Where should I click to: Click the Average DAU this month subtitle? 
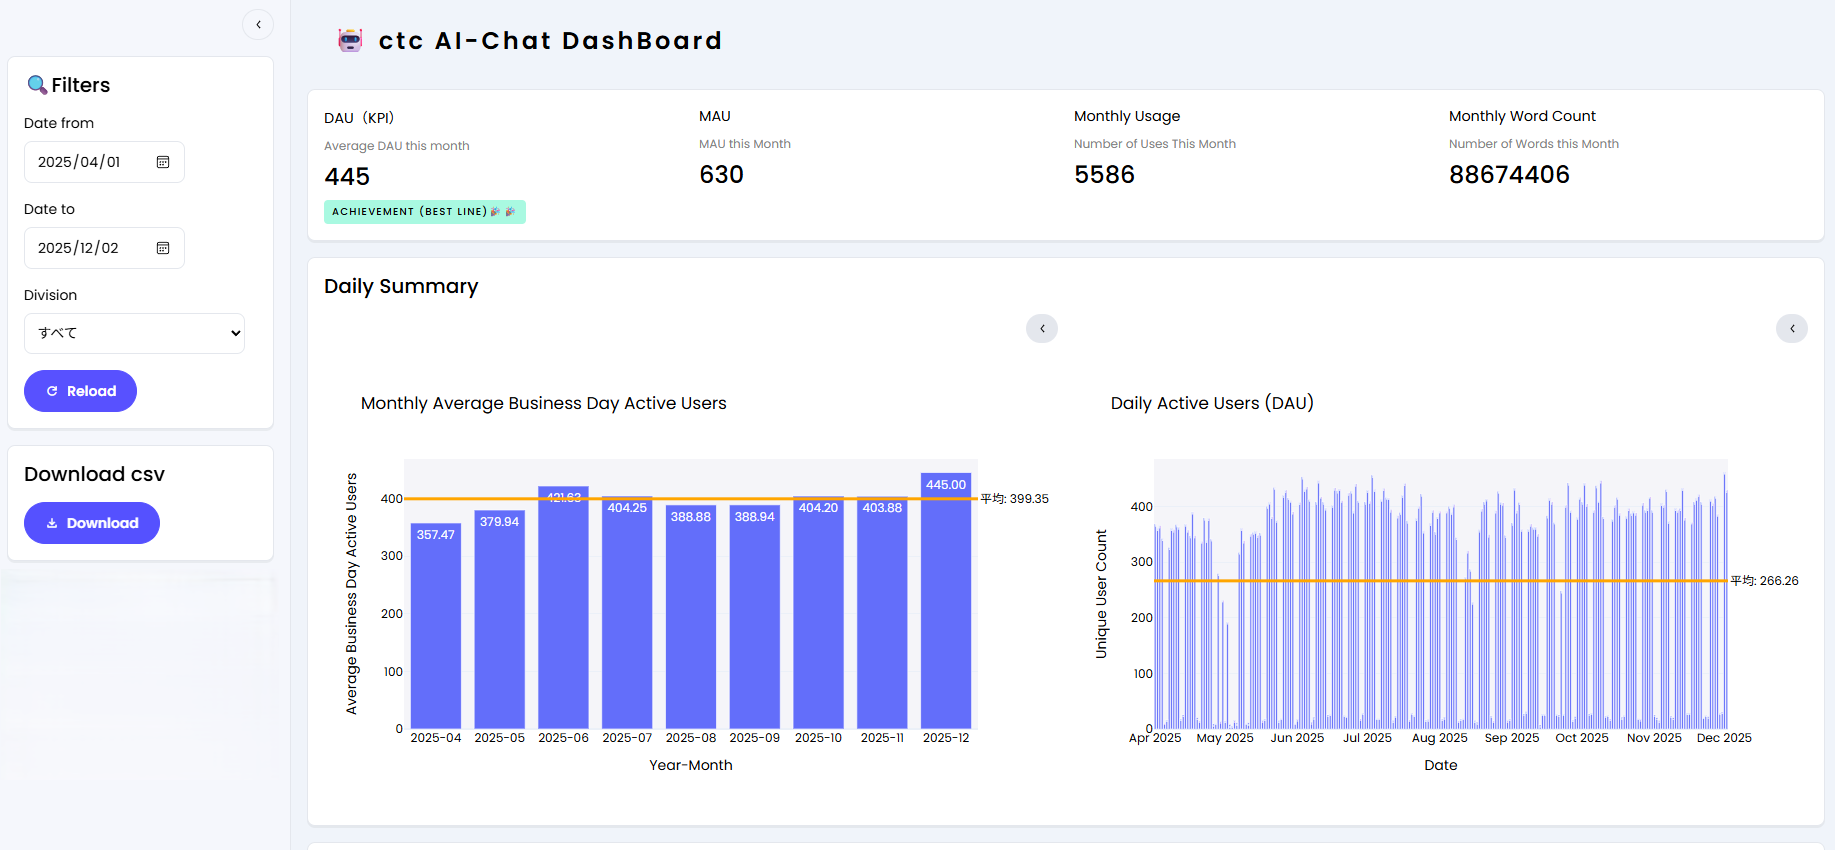(x=397, y=146)
